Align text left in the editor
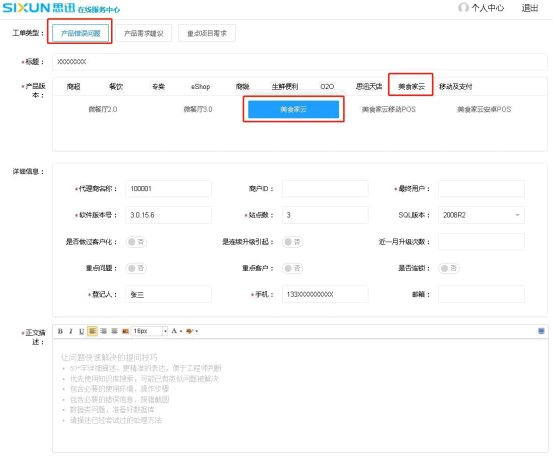 click(92, 331)
